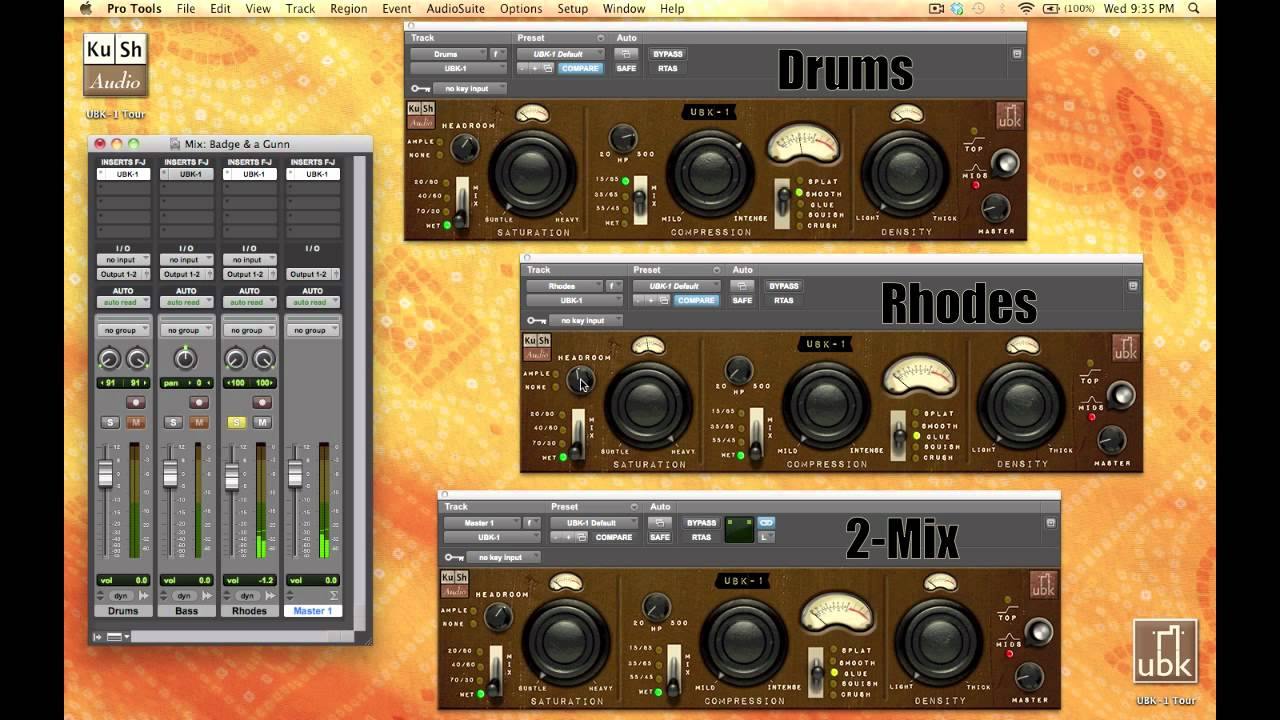Toggle BYPASS in Drums plugin
This screenshot has width=1280, height=720.
(x=667, y=54)
